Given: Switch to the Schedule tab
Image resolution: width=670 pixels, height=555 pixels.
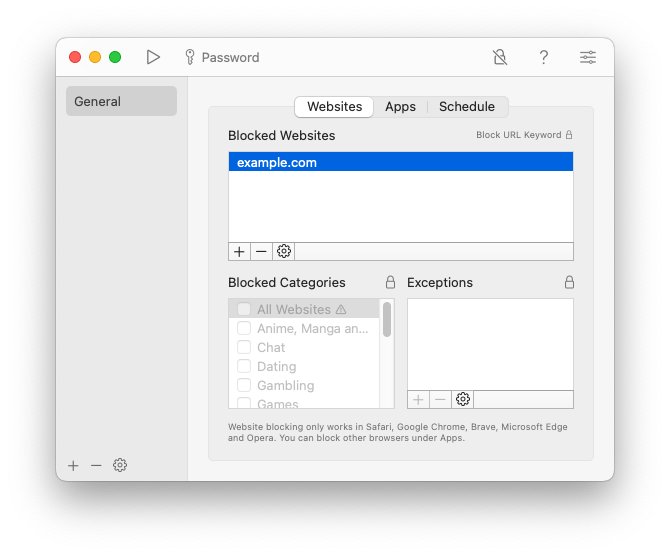Looking at the screenshot, I should (x=467, y=107).
